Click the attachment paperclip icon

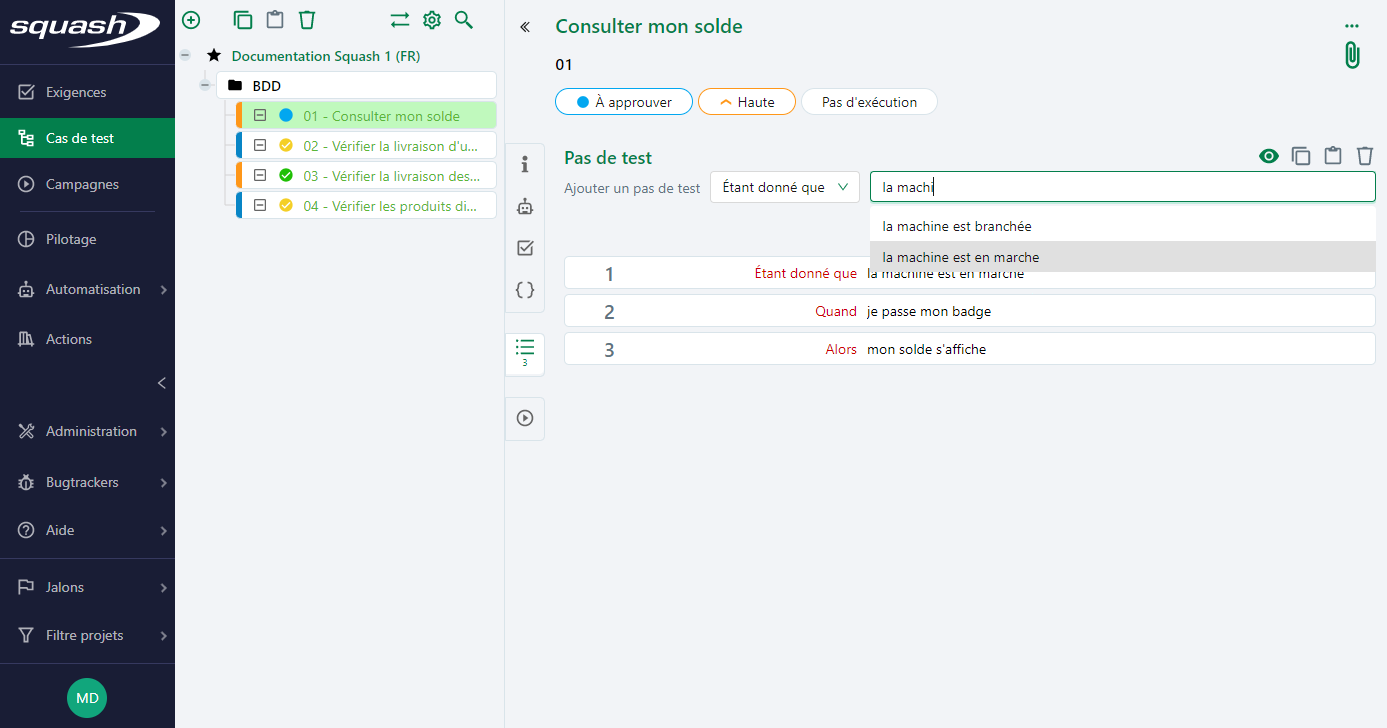[x=1351, y=55]
